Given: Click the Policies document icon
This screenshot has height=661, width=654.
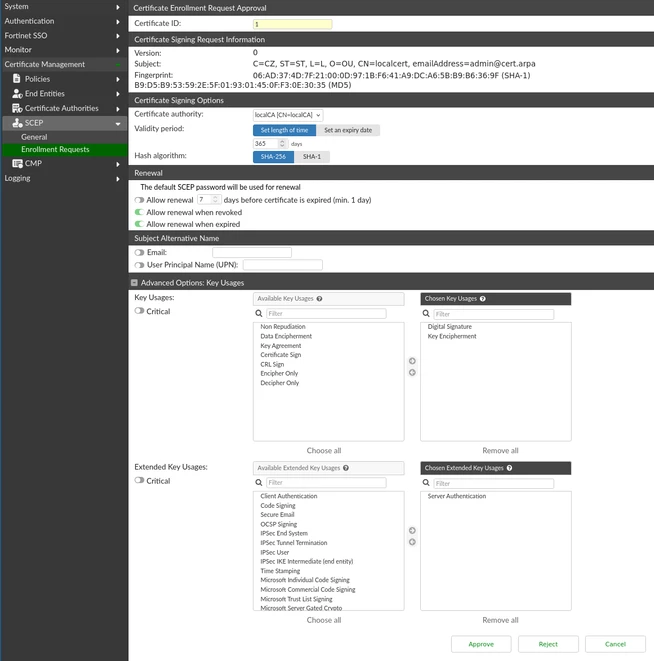Looking at the screenshot, I should (16, 78).
